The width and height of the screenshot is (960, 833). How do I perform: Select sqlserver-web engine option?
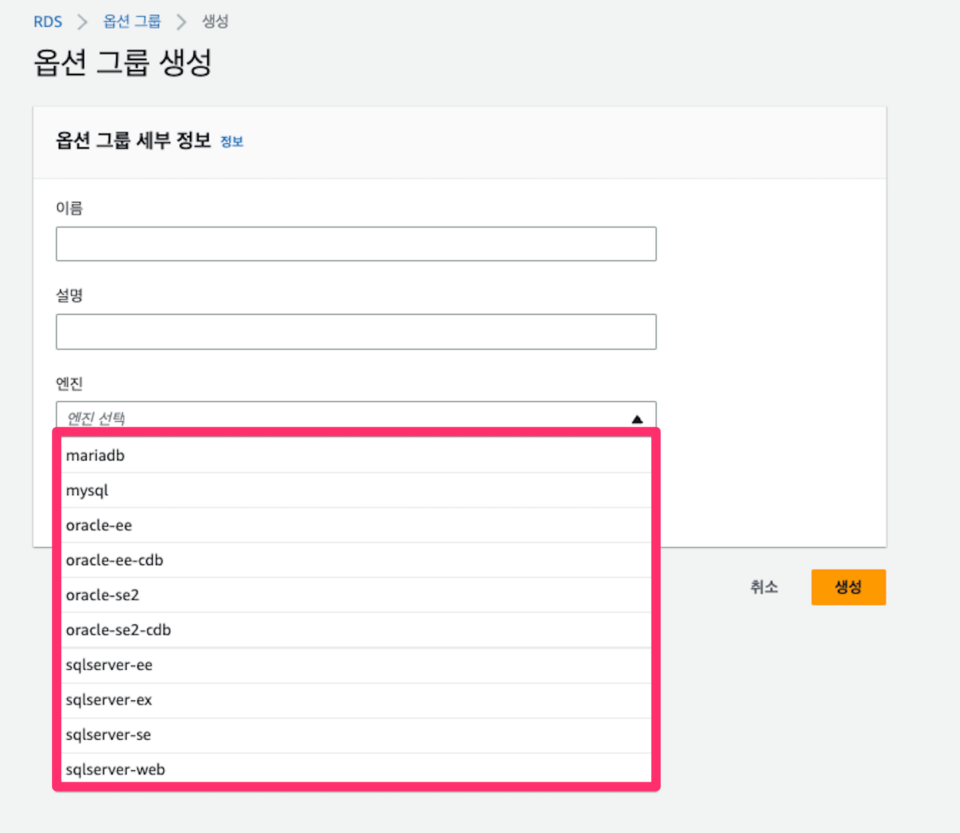pyautogui.click(x=356, y=769)
